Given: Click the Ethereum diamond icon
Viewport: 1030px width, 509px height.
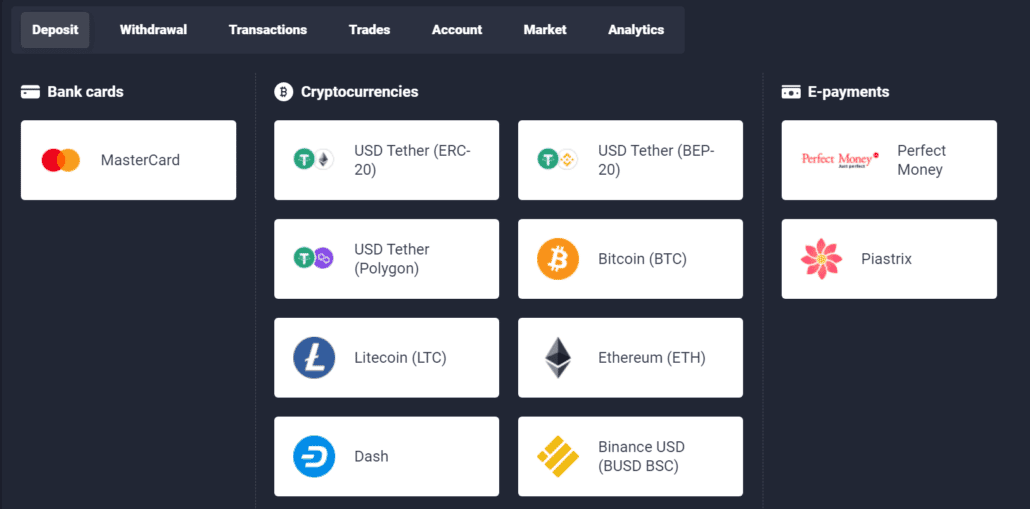Looking at the screenshot, I should [x=558, y=358].
